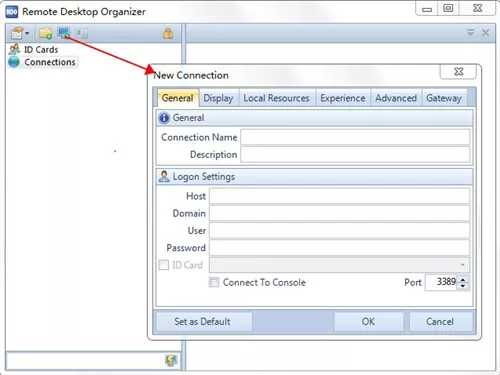Close the right pane with its X

click(485, 33)
